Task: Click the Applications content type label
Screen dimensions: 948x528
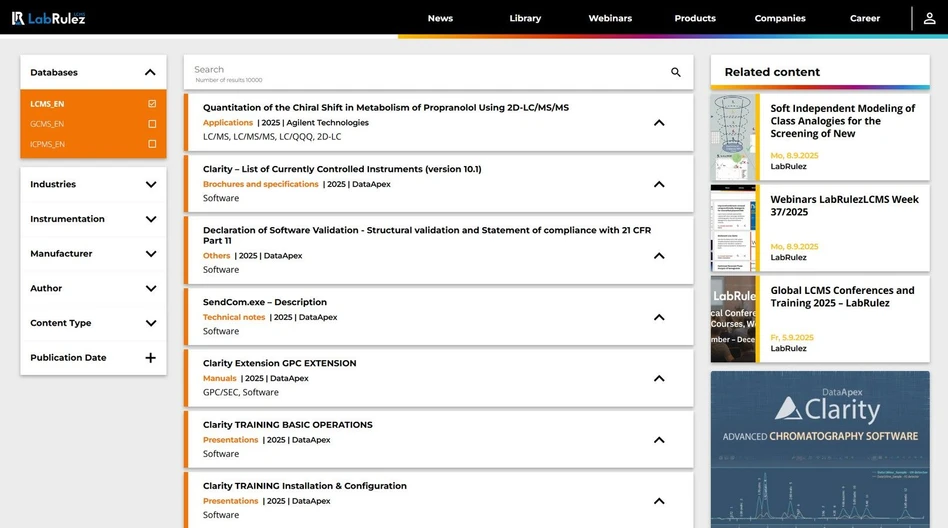Action: [x=228, y=122]
